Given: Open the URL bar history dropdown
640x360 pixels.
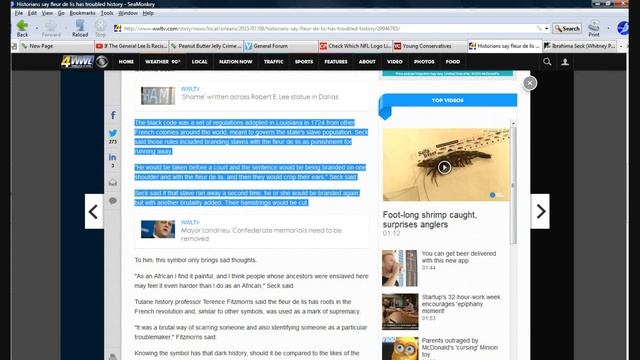Looking at the screenshot, I should pyautogui.click(x=547, y=29).
